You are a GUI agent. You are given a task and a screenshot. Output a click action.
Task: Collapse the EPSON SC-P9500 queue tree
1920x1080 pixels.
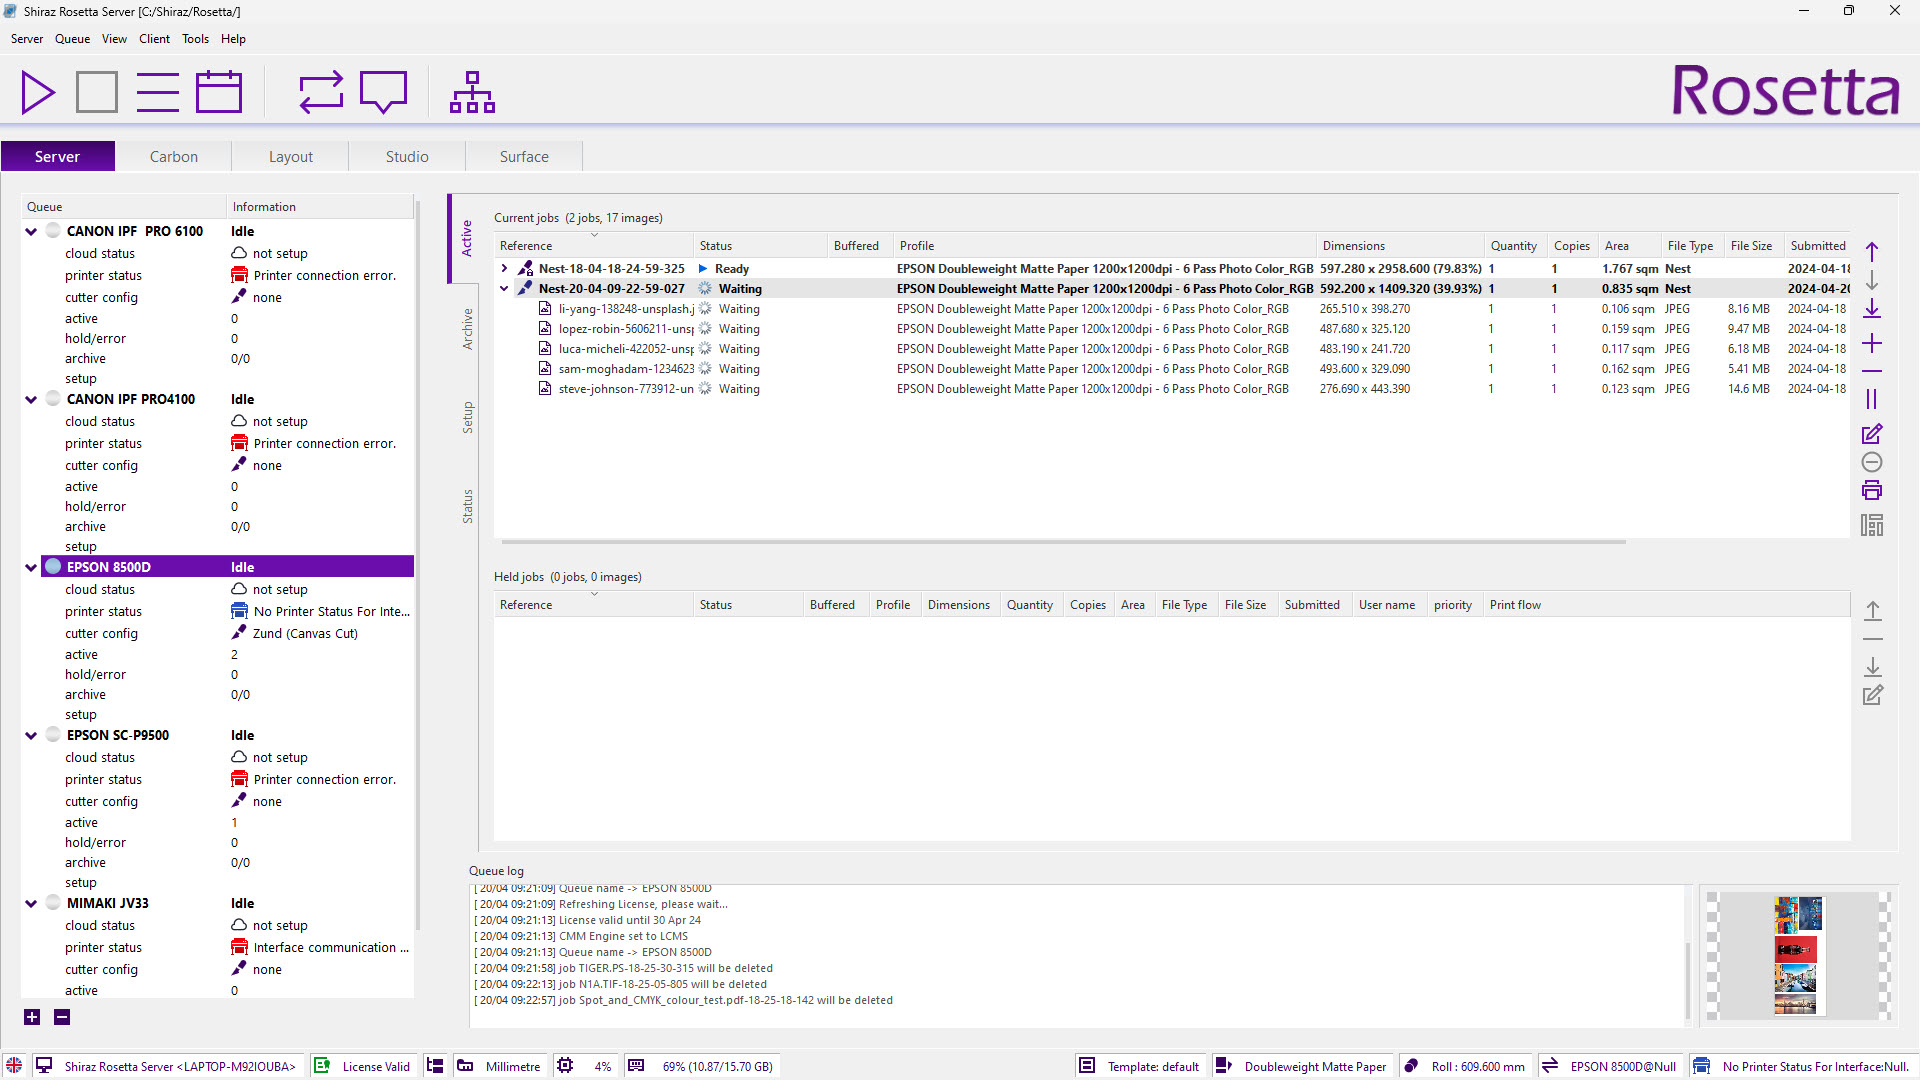coord(31,735)
